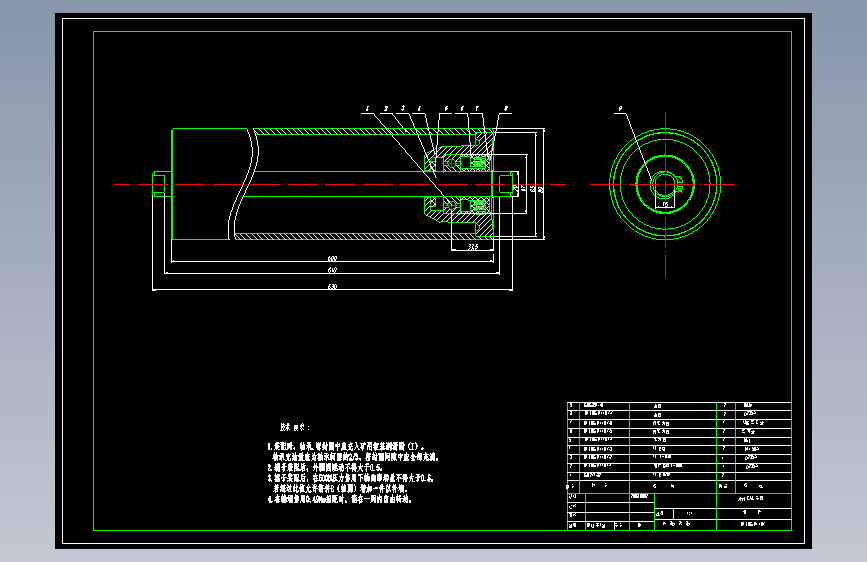Click technical requirement line starting with 2.
Image resolution: width=867 pixels, height=562 pixels.
(x=325, y=467)
